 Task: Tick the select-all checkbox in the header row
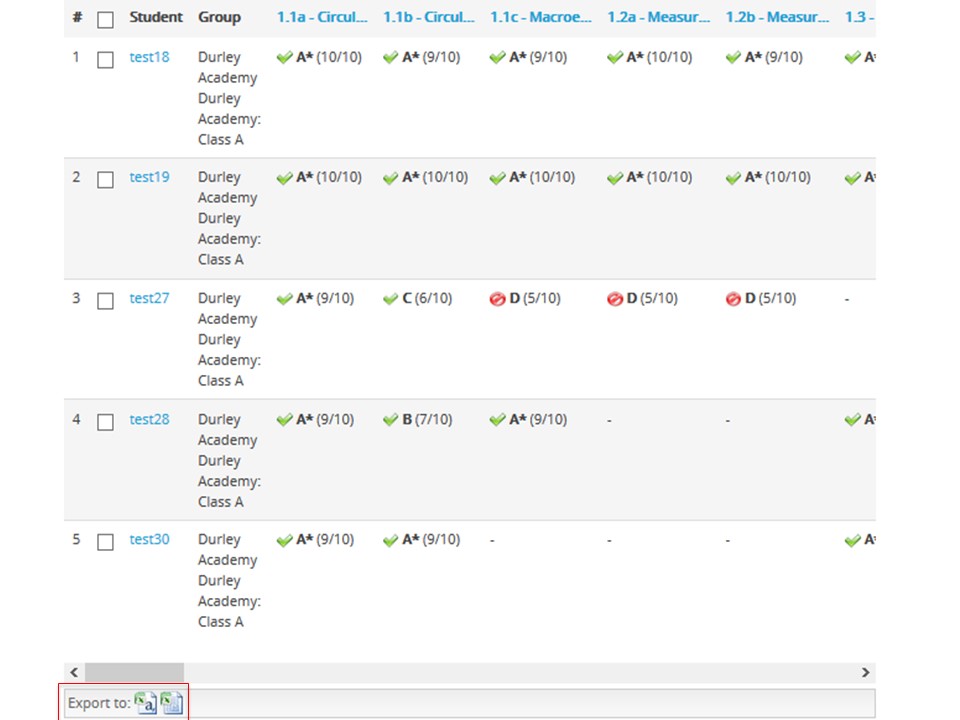pyautogui.click(x=106, y=19)
